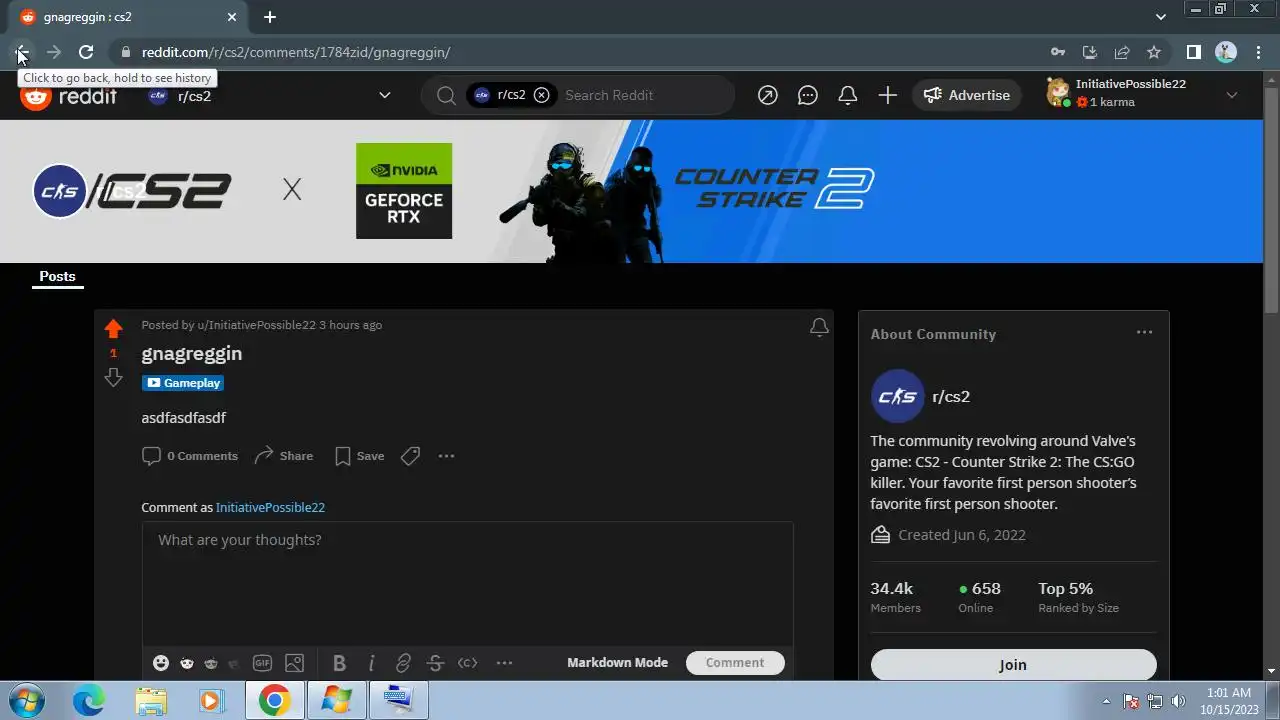The image size is (1280, 720).
Task: Add an image to the comment
Action: pos(294,663)
